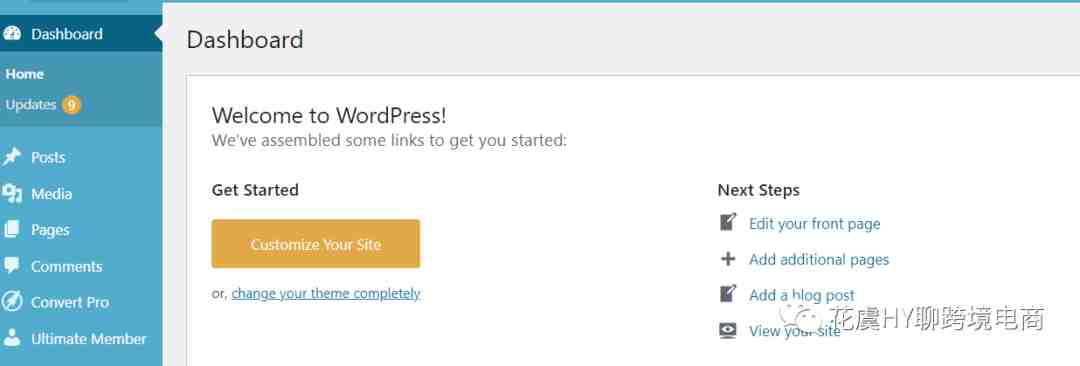Click the pencil icon beside Edit your front page
The width and height of the screenshot is (1080, 366).
(x=728, y=223)
